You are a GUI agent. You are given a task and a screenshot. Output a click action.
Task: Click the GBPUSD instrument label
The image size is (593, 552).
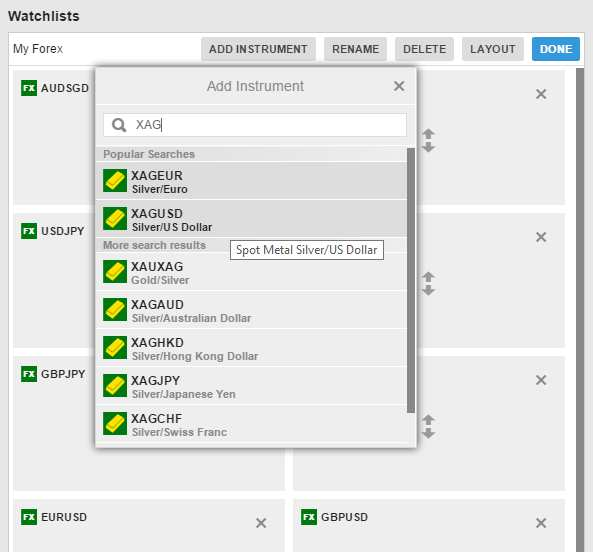(345, 517)
